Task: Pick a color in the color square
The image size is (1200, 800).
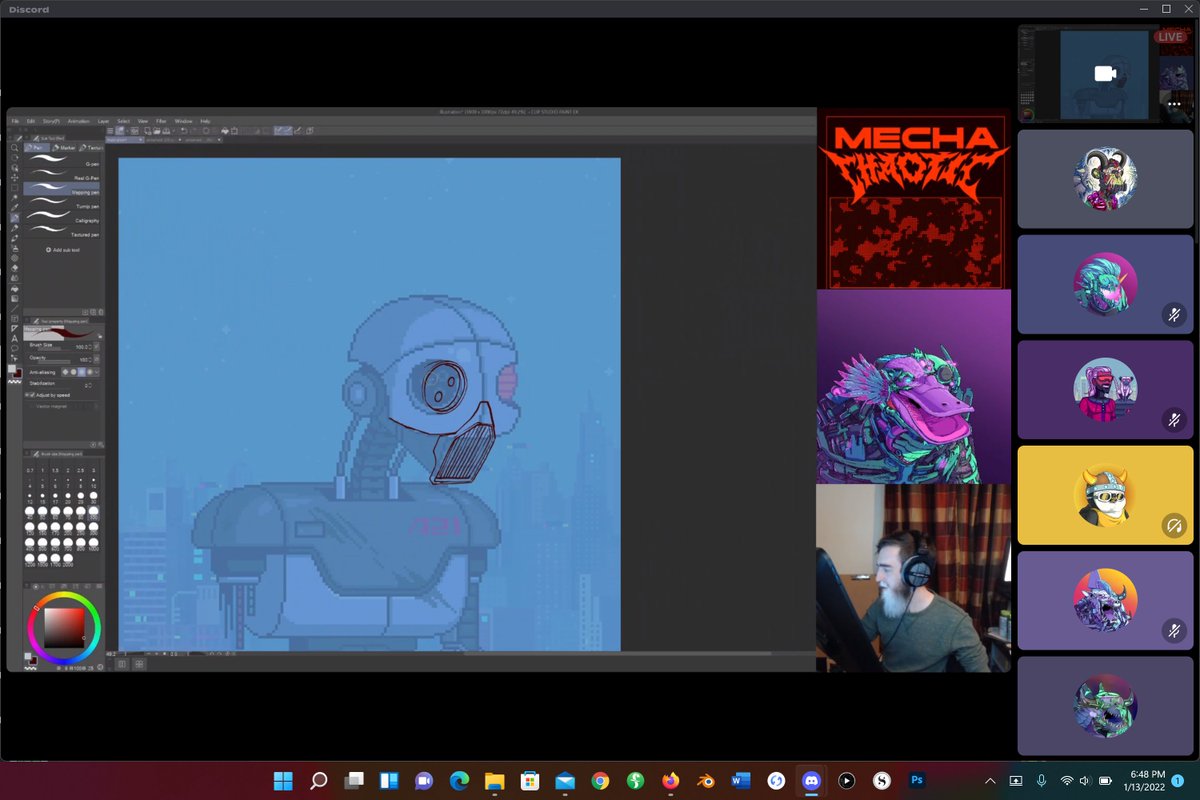Action: click(x=63, y=627)
